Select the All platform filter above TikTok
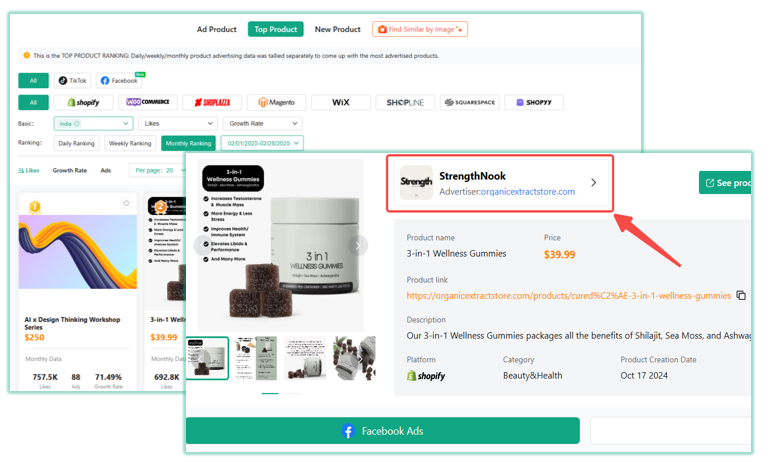 tap(34, 80)
